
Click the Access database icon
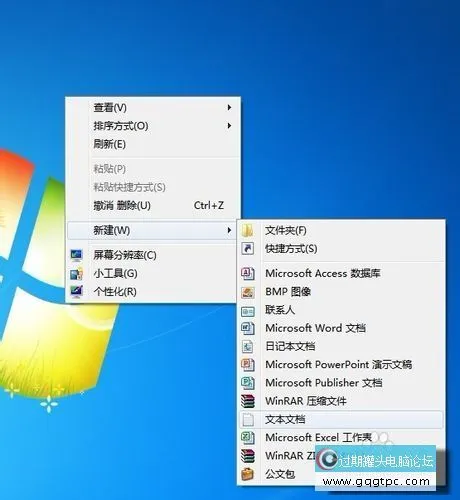point(248,273)
